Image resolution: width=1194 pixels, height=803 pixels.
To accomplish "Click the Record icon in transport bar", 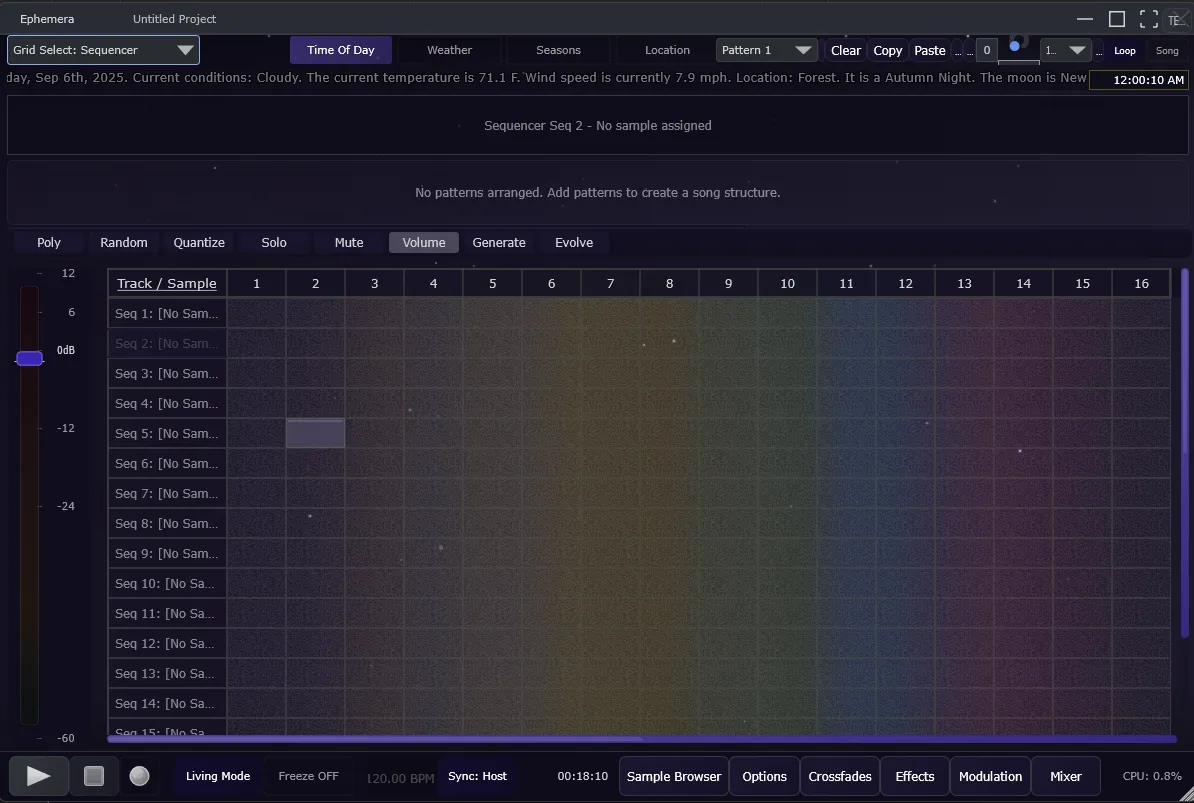I will (x=139, y=775).
